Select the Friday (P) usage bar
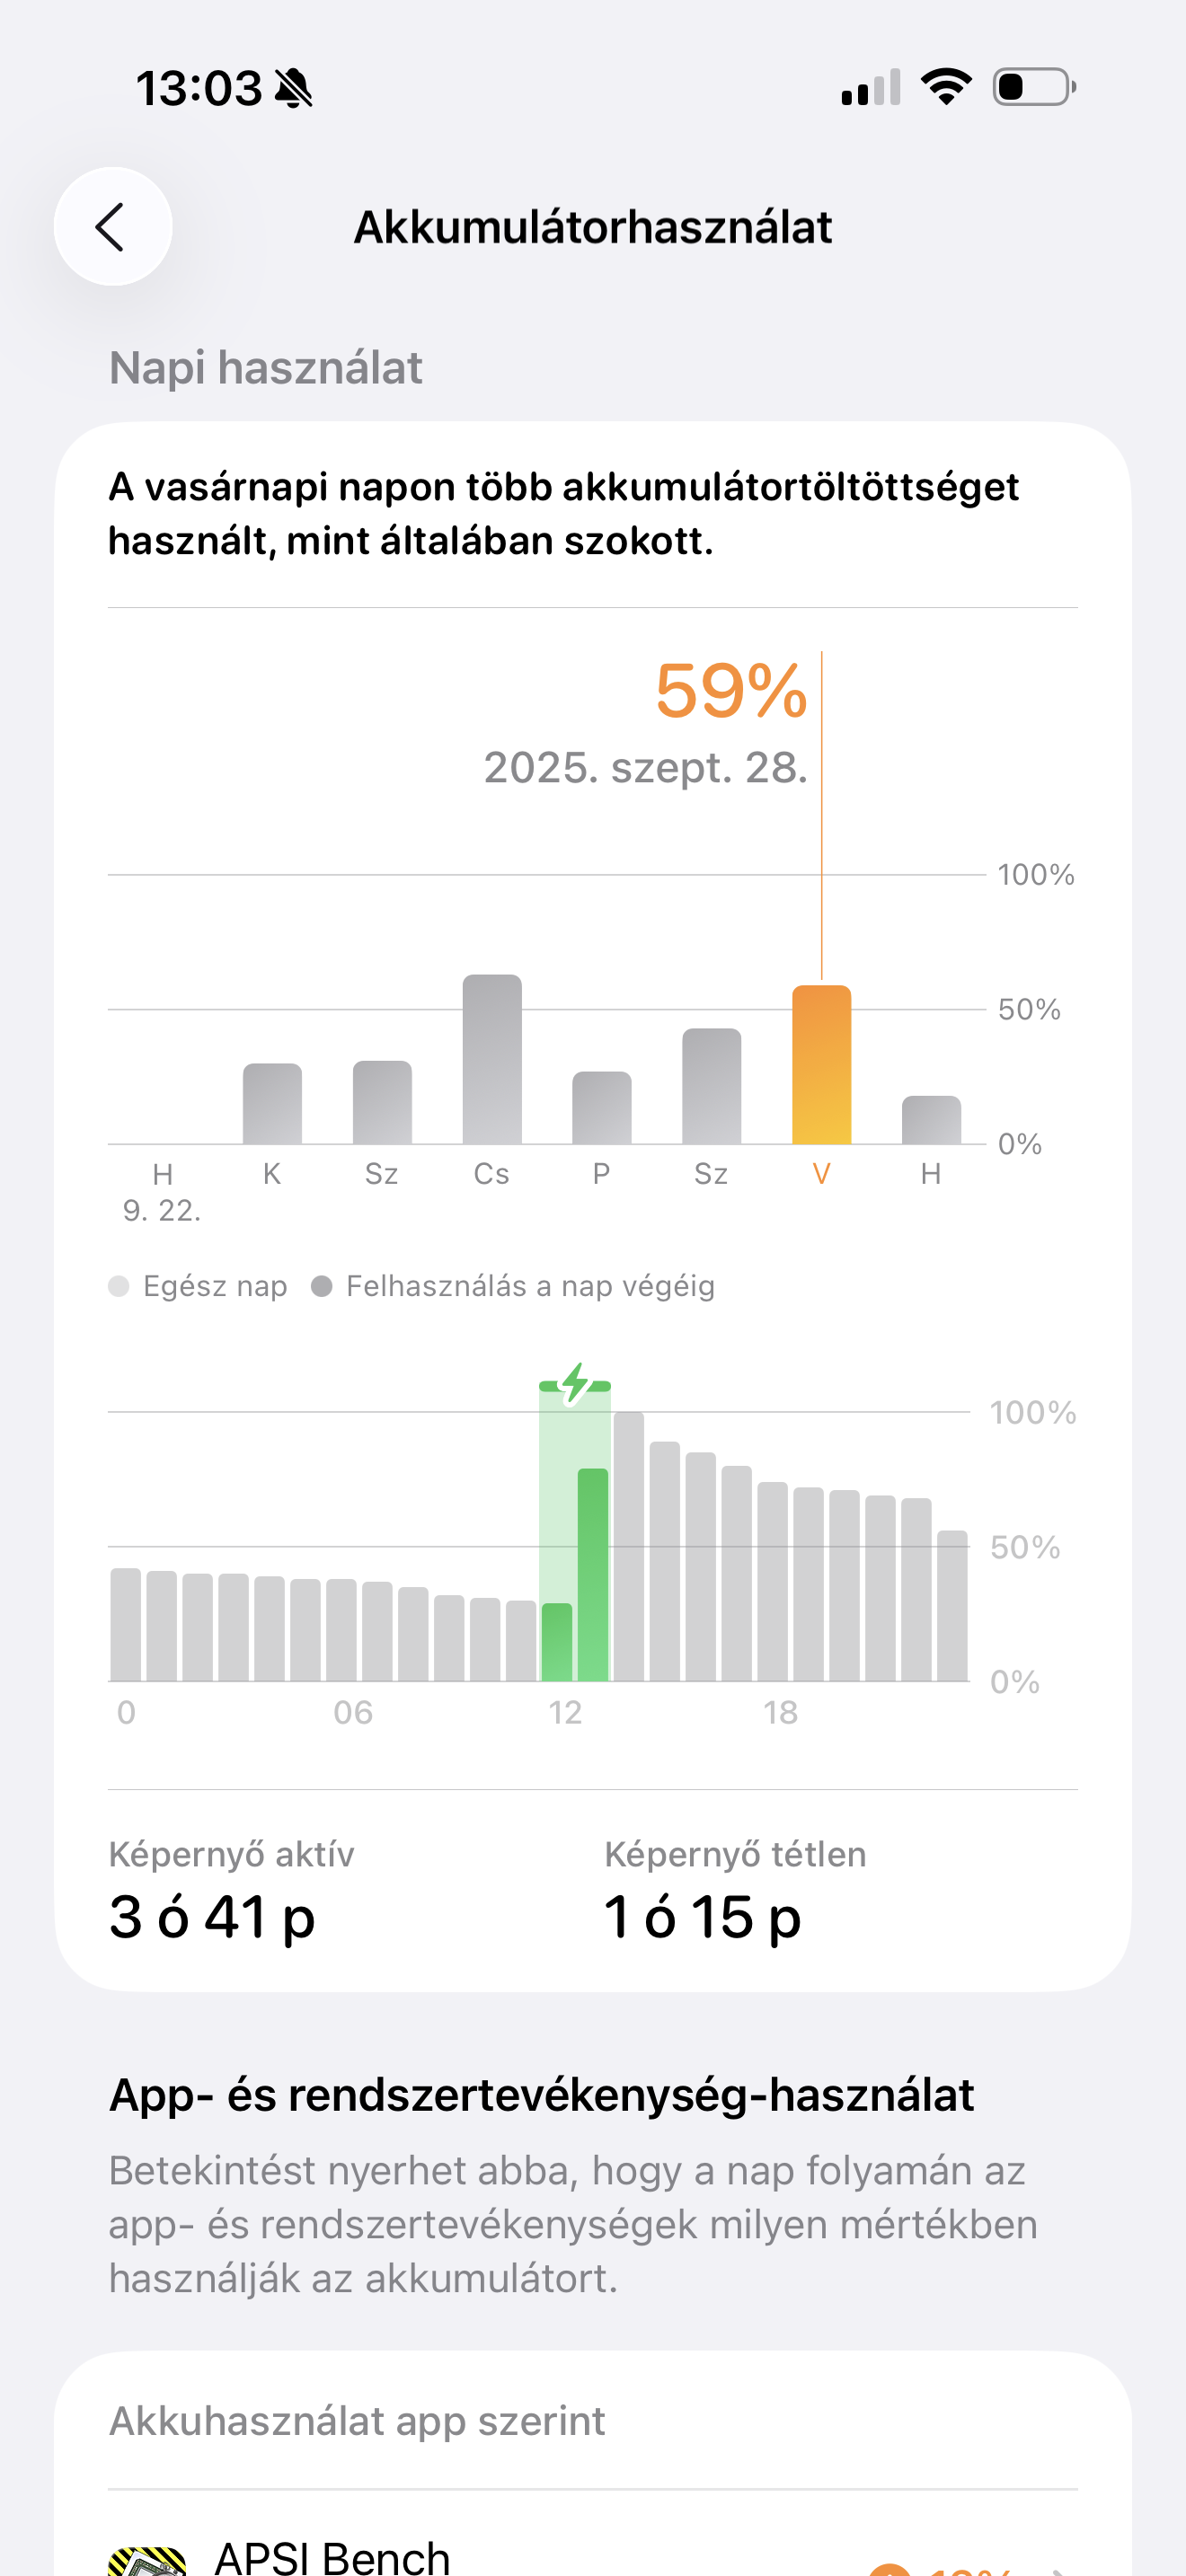1186x2576 pixels. [x=602, y=1108]
